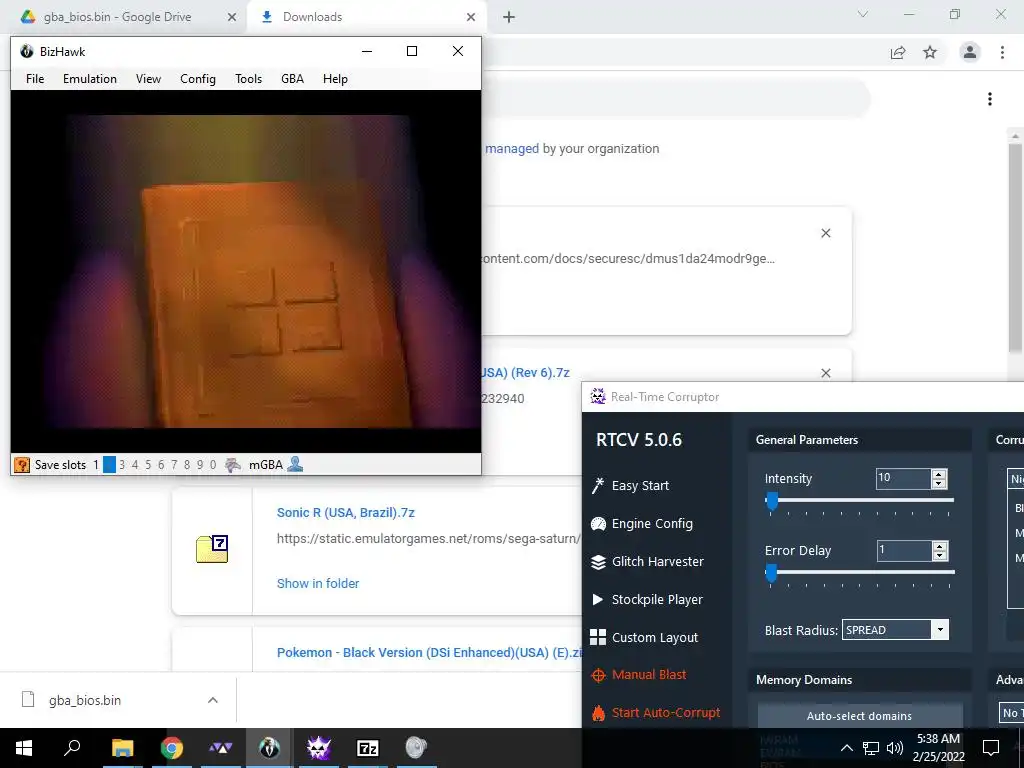
Task: Remove the googleusercontent download entry
Action: click(x=825, y=233)
